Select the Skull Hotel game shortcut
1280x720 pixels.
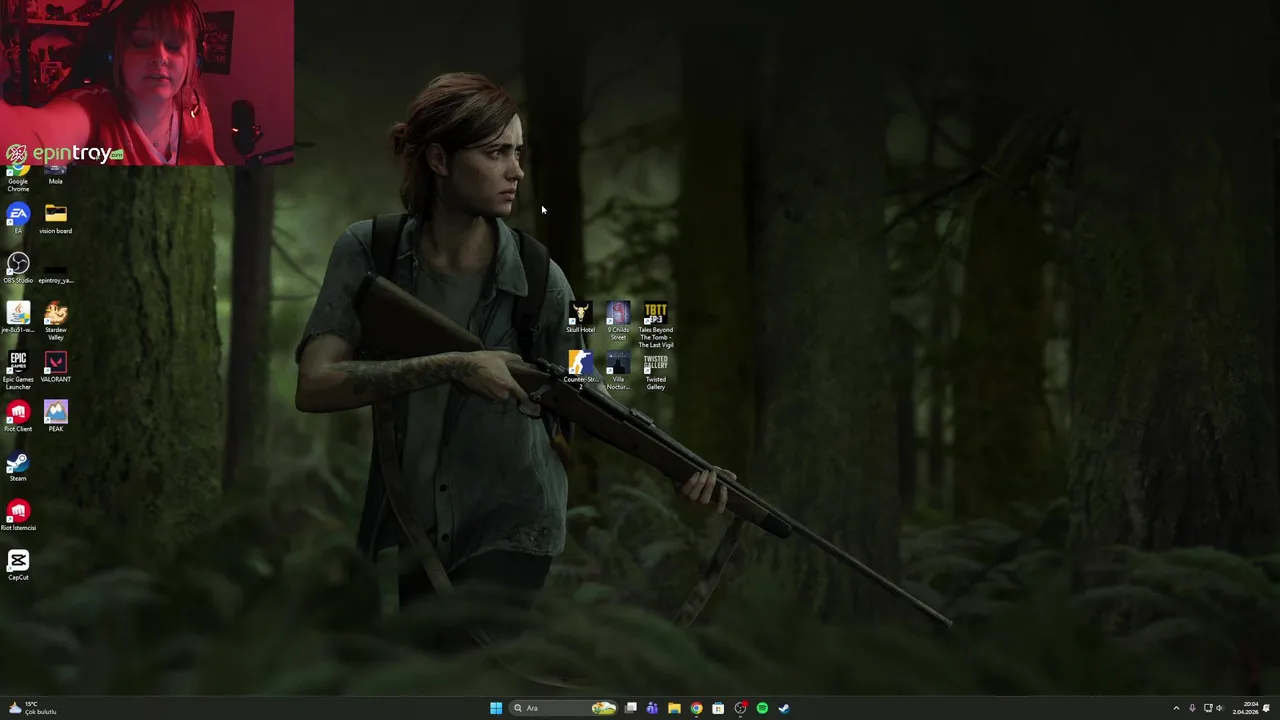click(x=581, y=318)
